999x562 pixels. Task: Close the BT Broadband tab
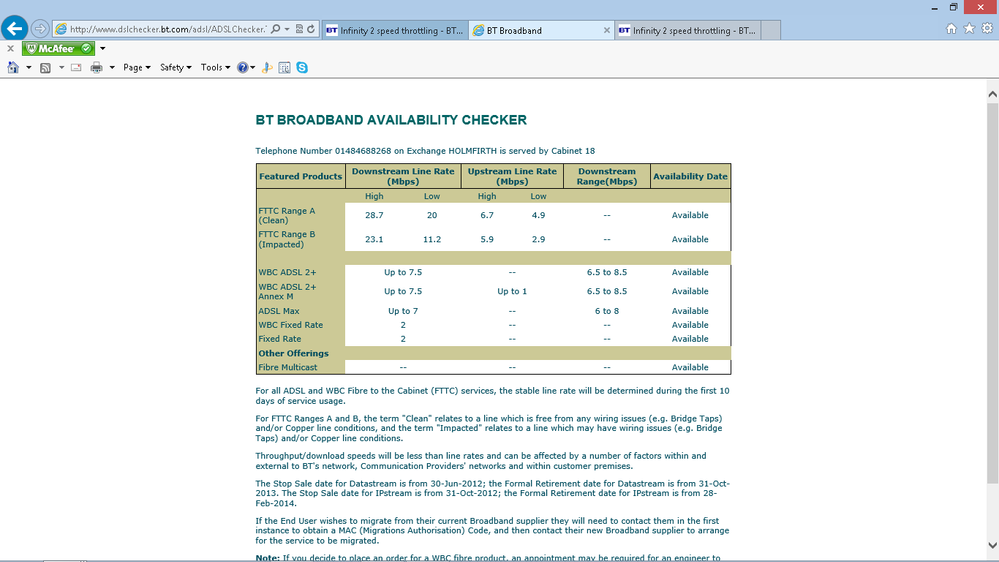[x=607, y=30]
